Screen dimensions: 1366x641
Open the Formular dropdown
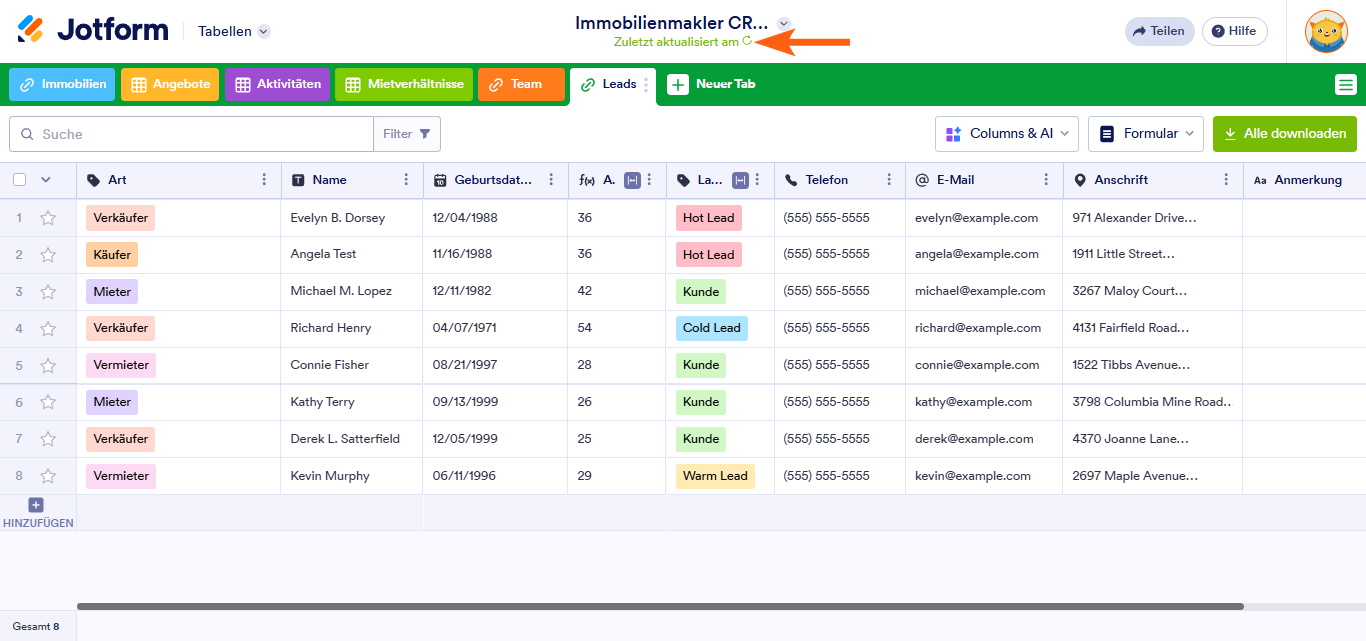pos(1146,134)
